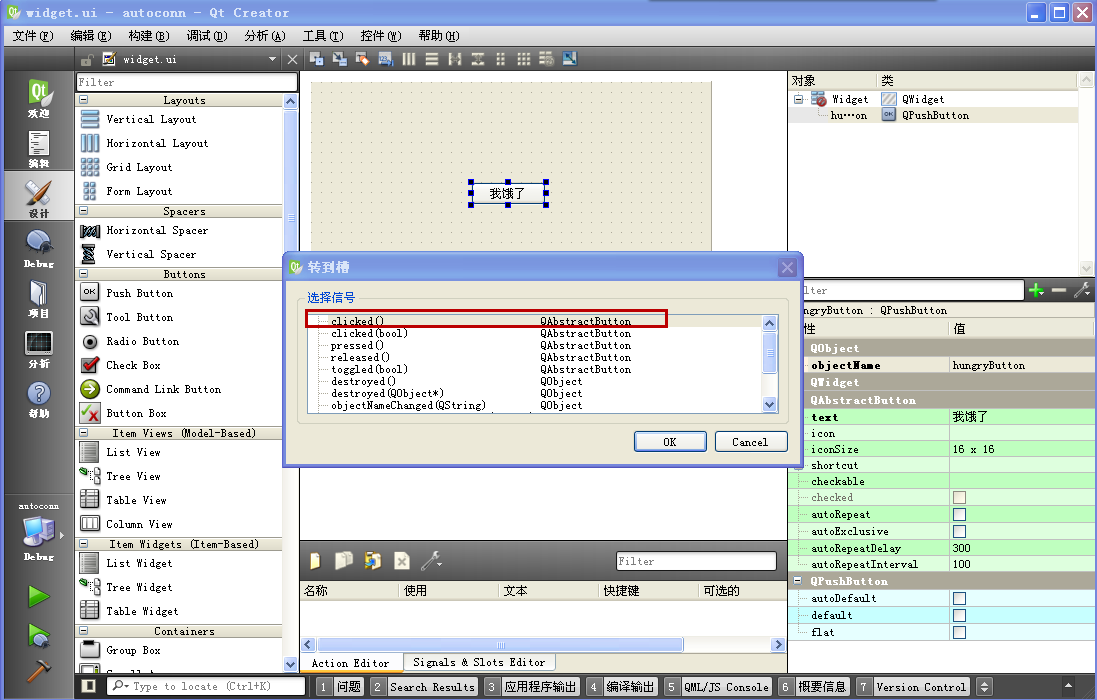Collapse the Item Views (Model-Based) category
1097x700 pixels.
pyautogui.click(x=84, y=433)
